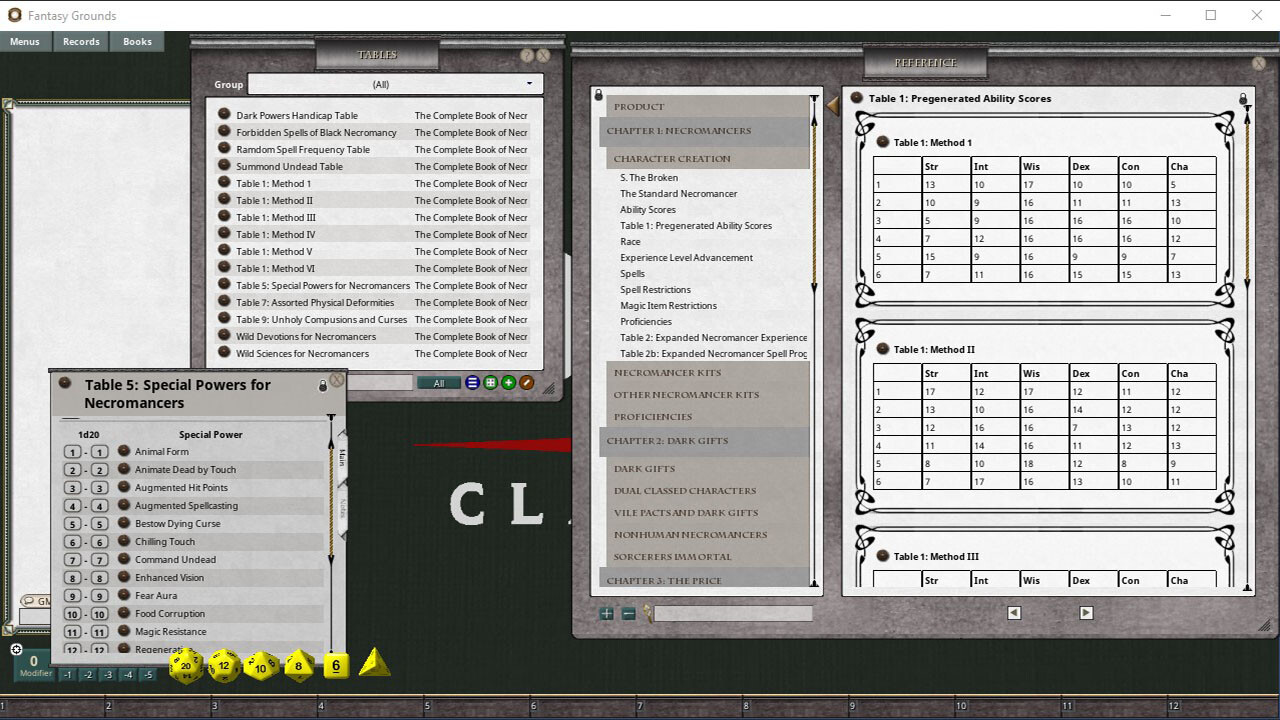Go to the next reference page arrow
The image size is (1280, 720).
(1086, 613)
